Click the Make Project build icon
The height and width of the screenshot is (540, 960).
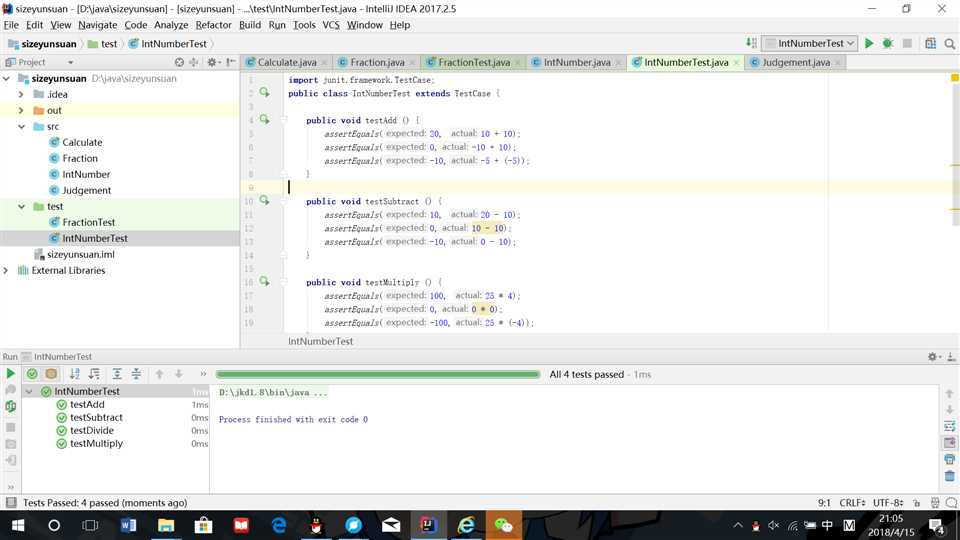[751, 43]
